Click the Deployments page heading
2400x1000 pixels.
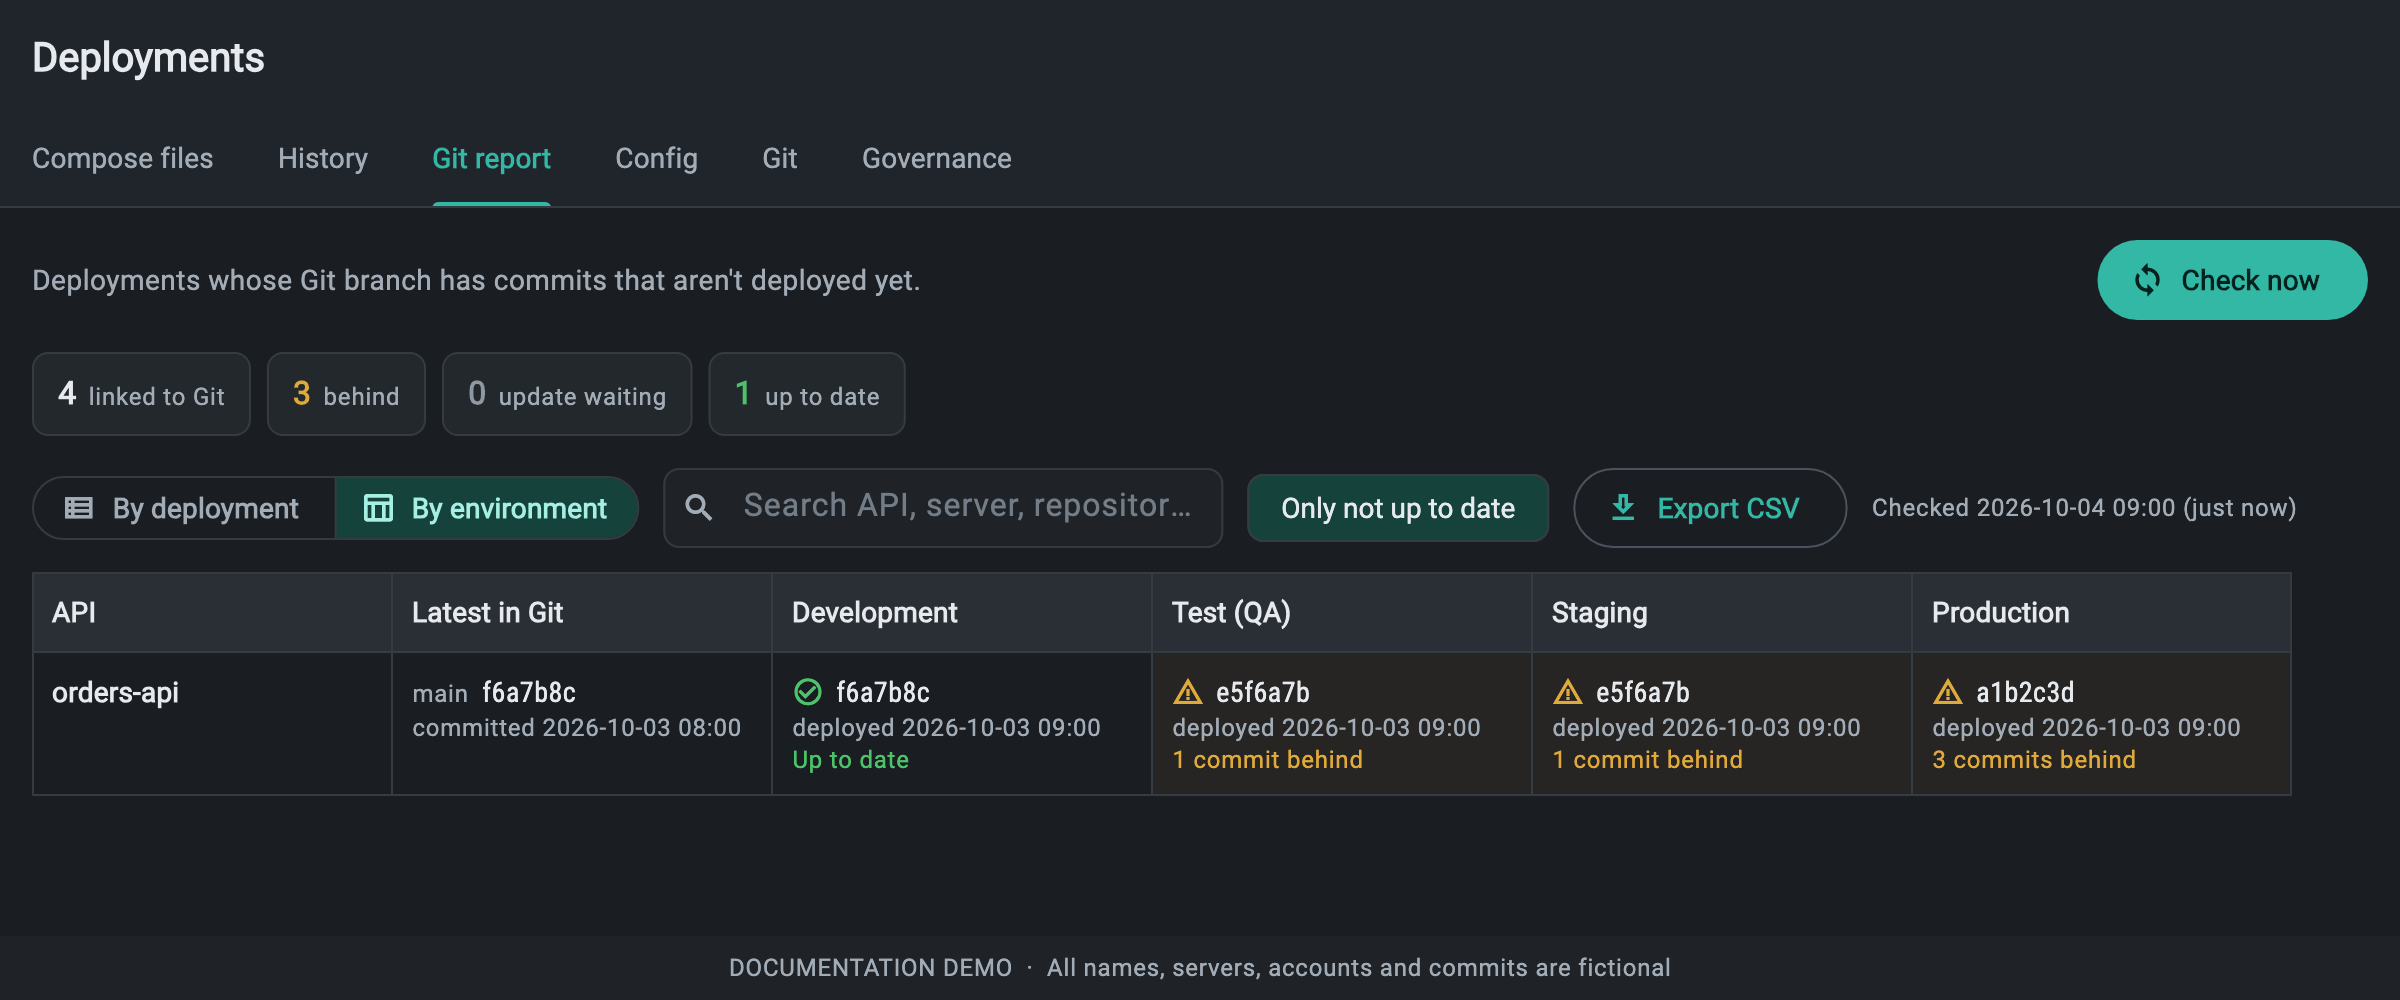coord(148,58)
